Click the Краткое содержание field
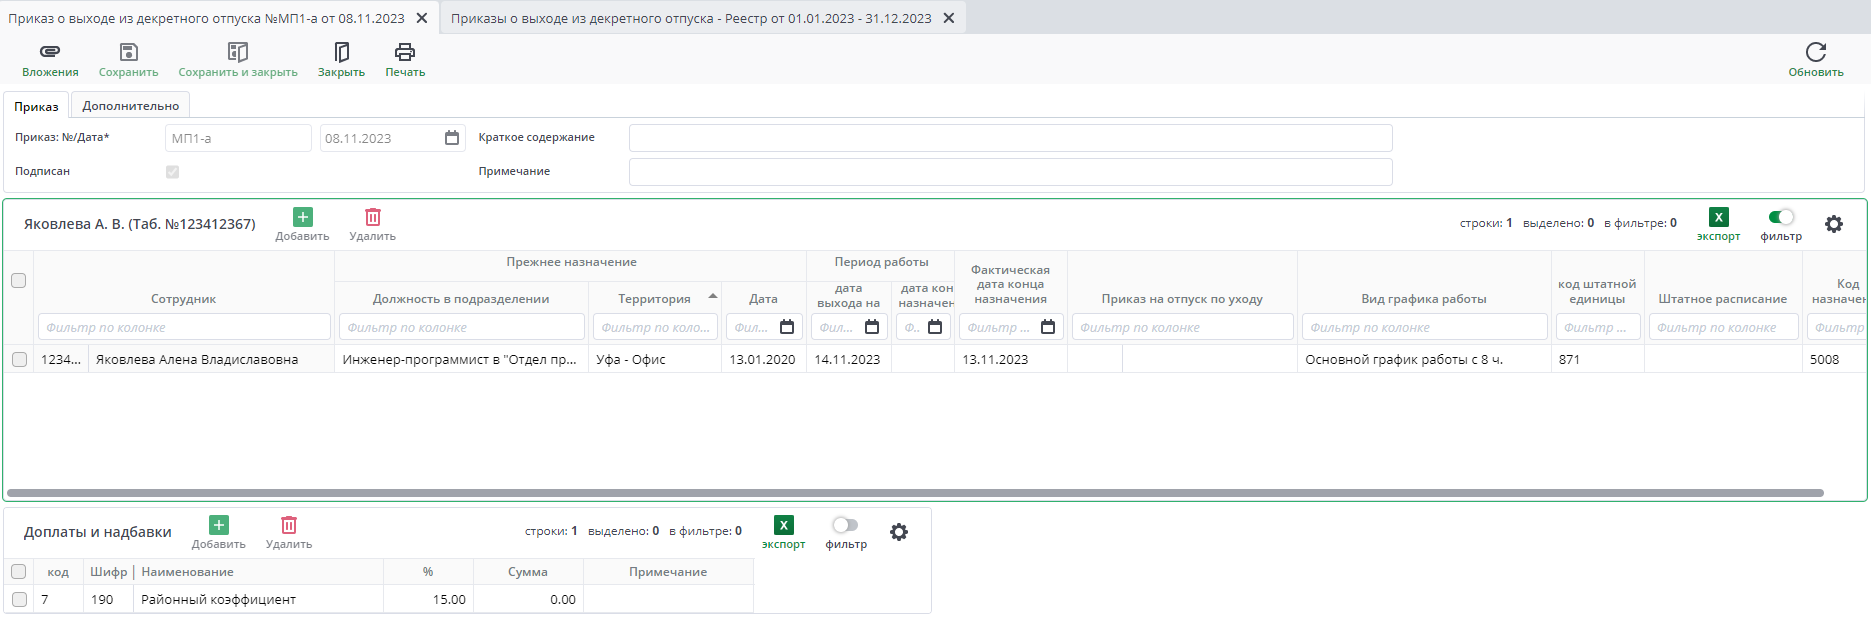1871x627 pixels. [x=1010, y=138]
